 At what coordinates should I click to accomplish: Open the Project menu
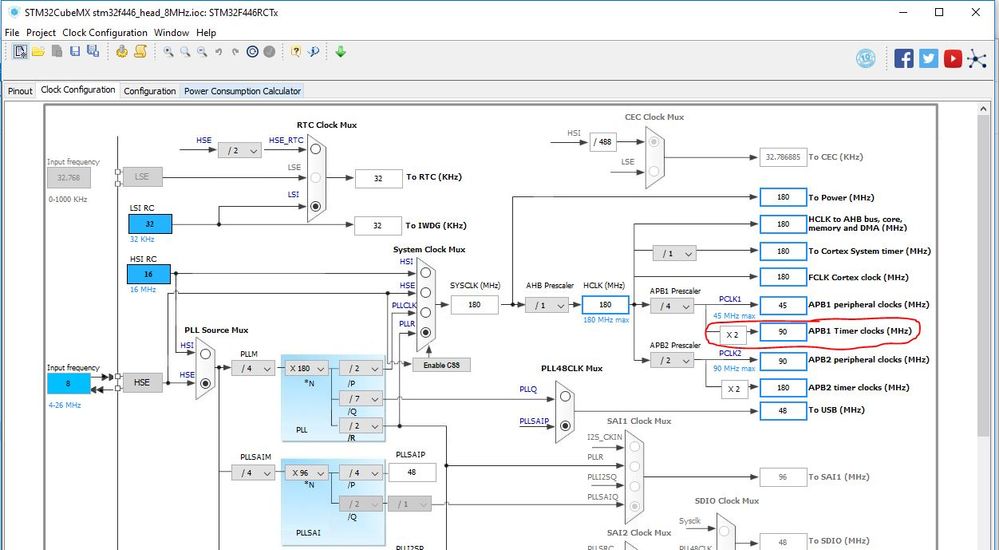click(x=41, y=33)
